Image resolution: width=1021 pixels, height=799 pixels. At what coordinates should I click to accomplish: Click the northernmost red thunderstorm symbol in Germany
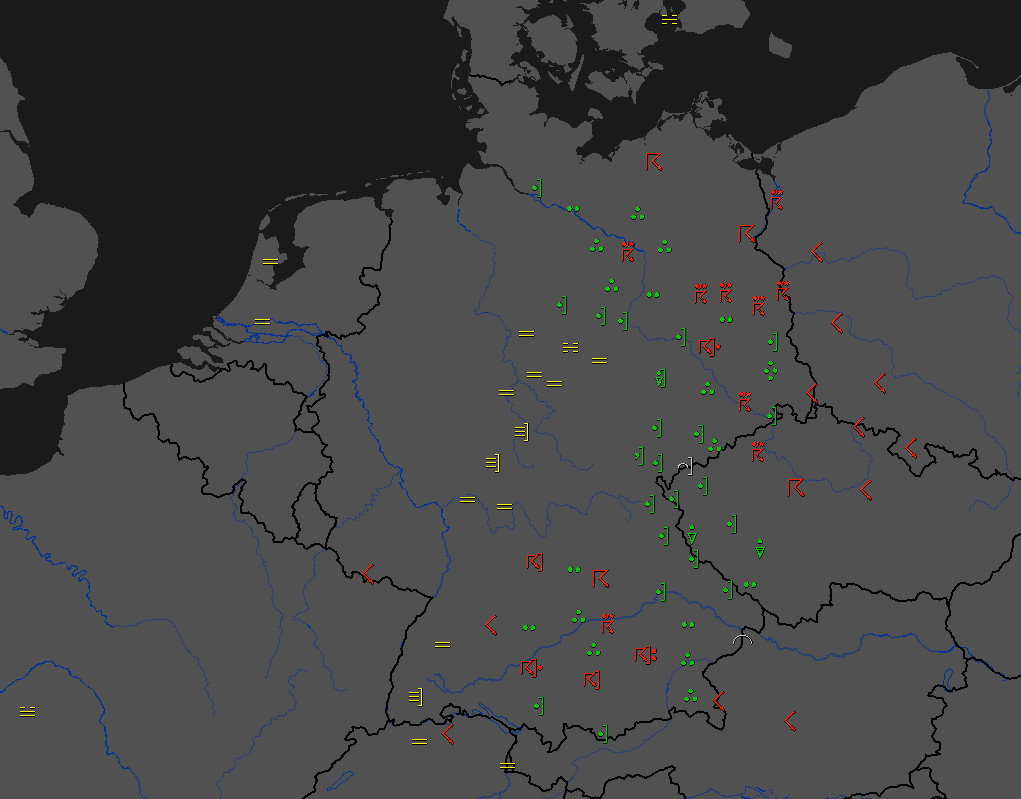pyautogui.click(x=653, y=162)
